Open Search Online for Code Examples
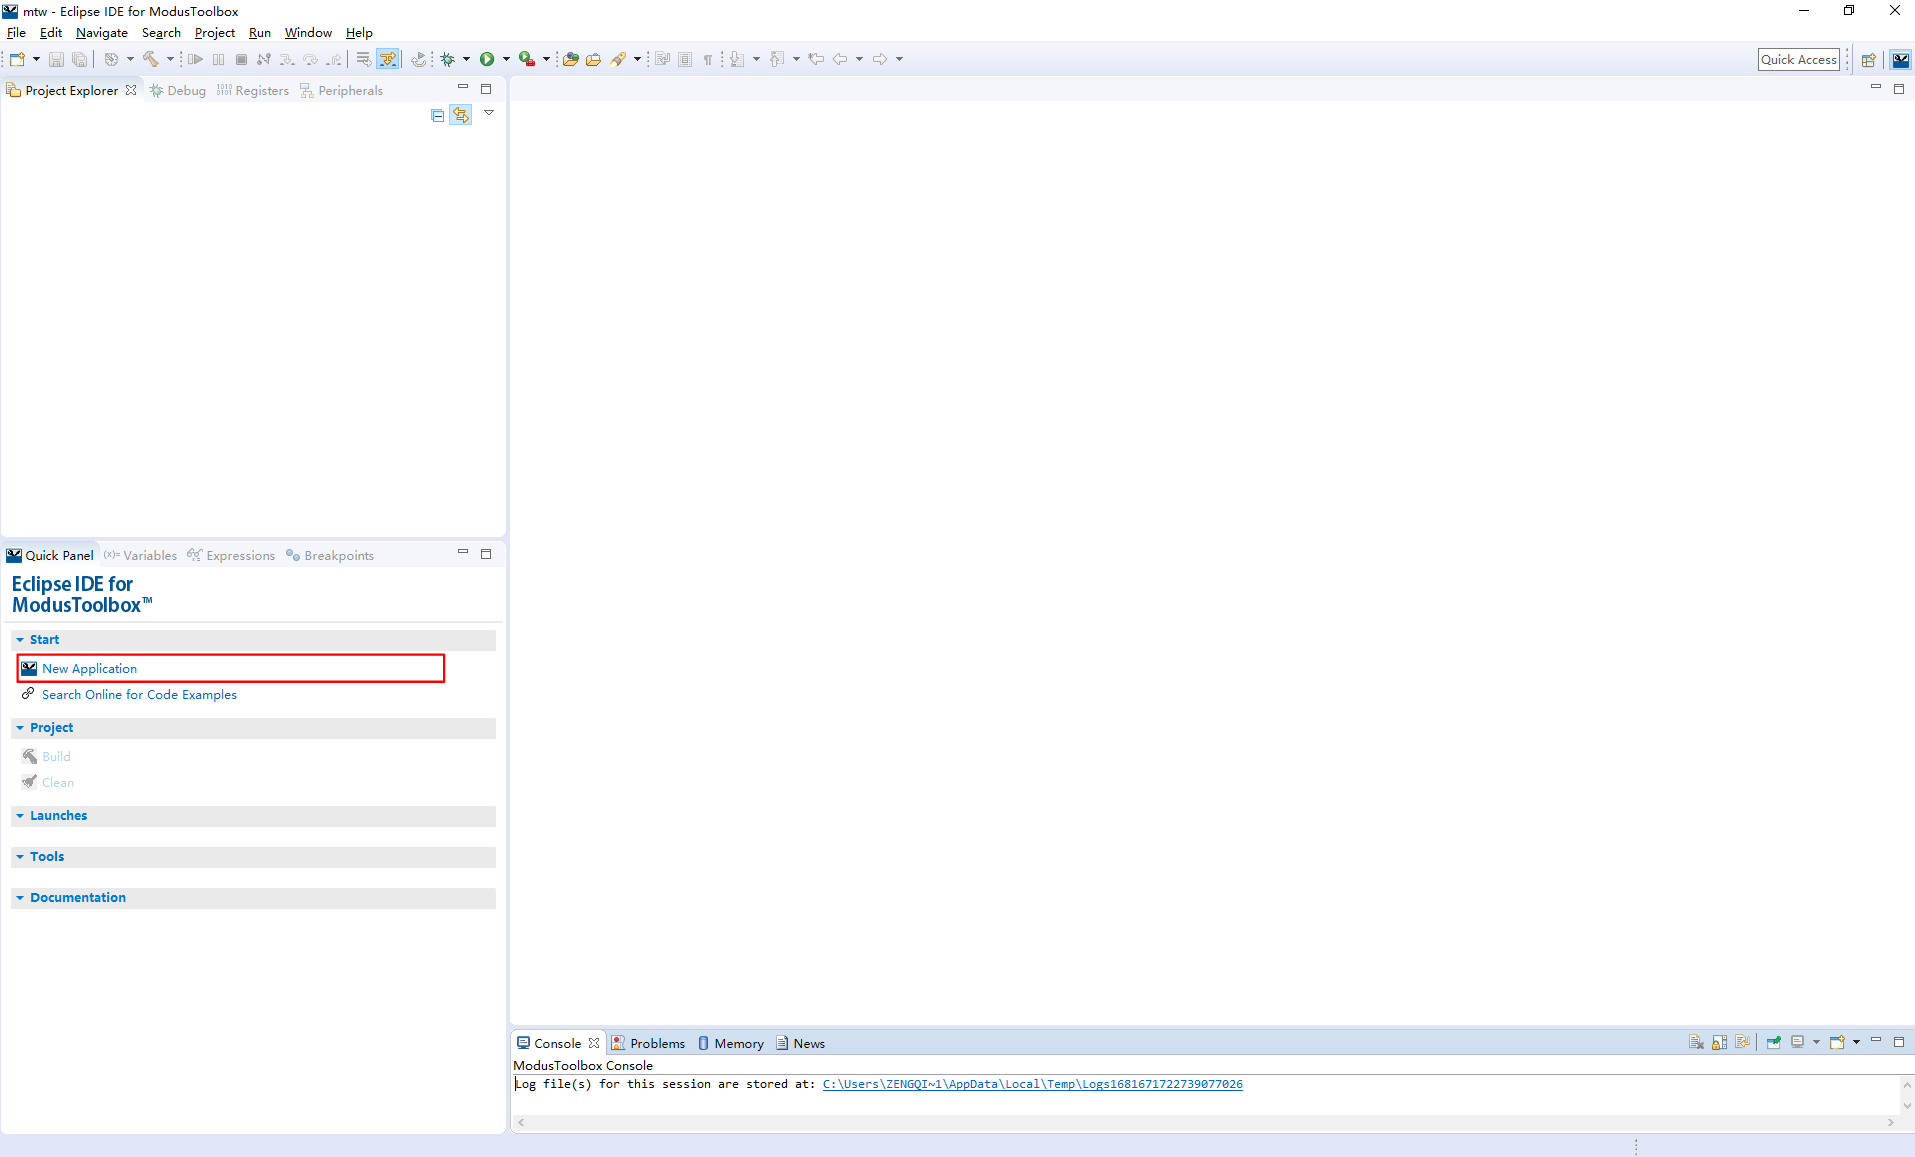The image size is (1915, 1157). click(x=139, y=694)
